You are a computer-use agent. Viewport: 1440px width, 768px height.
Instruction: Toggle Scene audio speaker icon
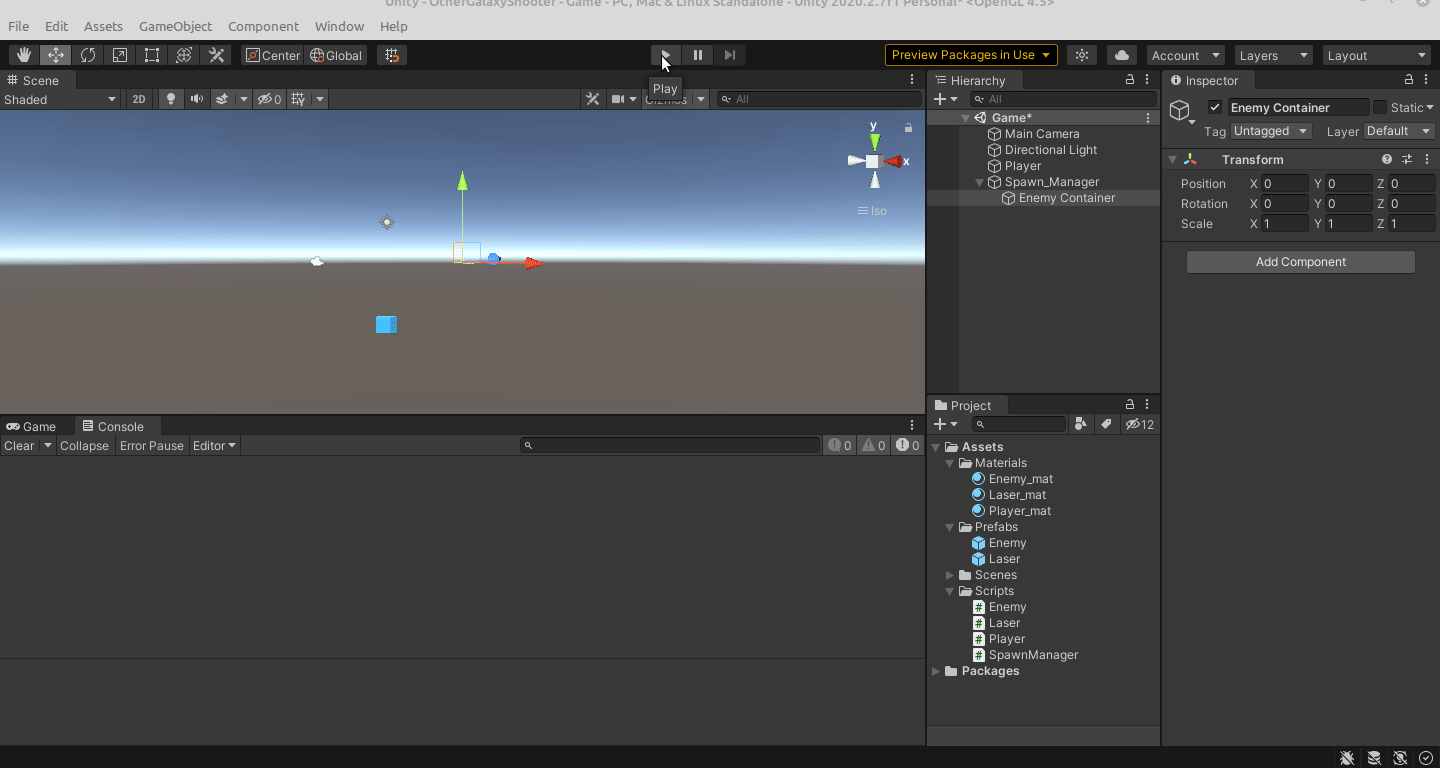pos(196,99)
